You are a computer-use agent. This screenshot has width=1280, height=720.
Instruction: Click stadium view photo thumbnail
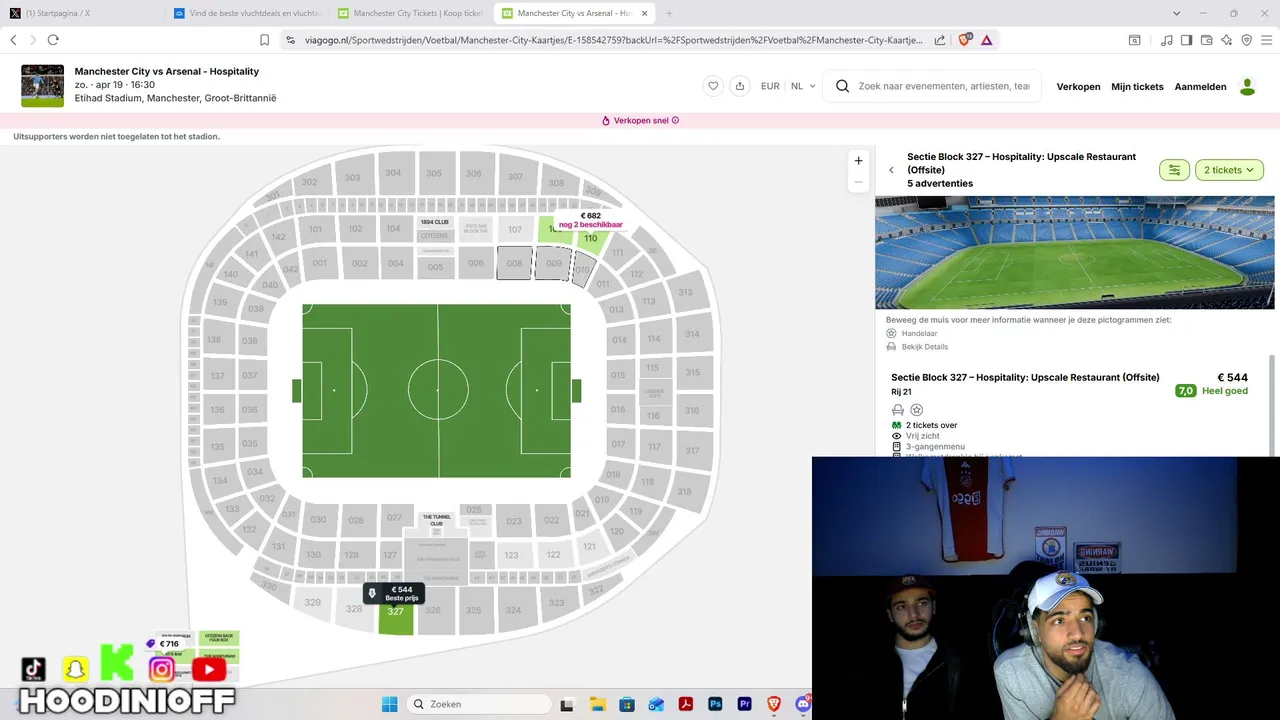pyautogui.click(x=1075, y=253)
